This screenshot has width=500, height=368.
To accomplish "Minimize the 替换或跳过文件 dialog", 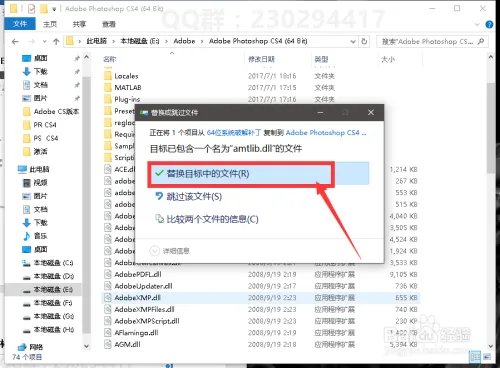I will pos(320,112).
